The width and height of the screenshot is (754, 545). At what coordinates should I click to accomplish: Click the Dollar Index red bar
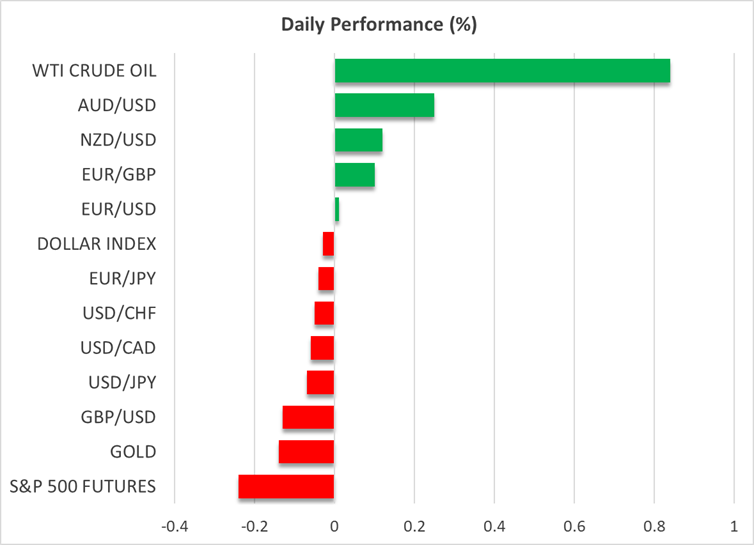[x=328, y=244]
